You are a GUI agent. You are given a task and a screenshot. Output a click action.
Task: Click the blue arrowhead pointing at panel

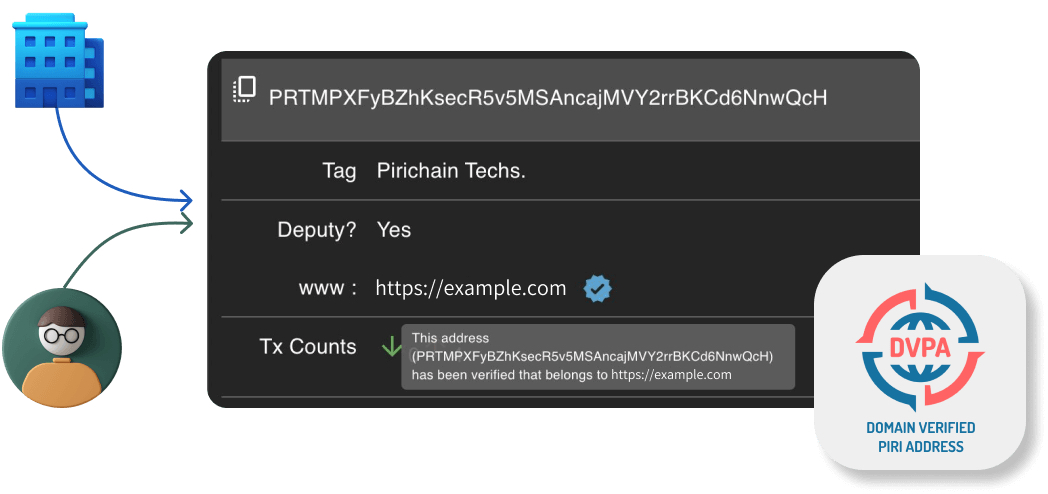tap(186, 200)
